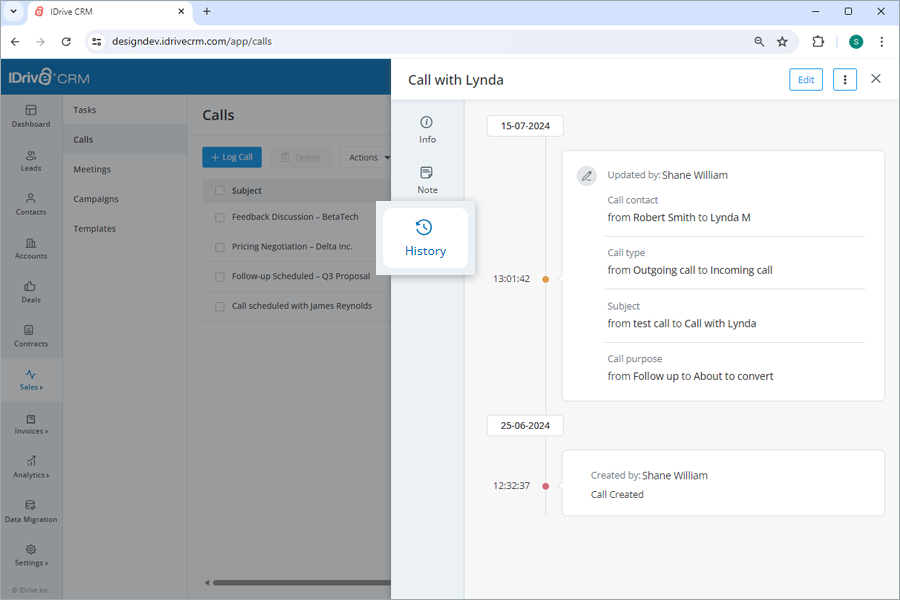Image resolution: width=900 pixels, height=600 pixels.
Task: Click Edit in the Call with Lynda panel
Action: coord(806,79)
